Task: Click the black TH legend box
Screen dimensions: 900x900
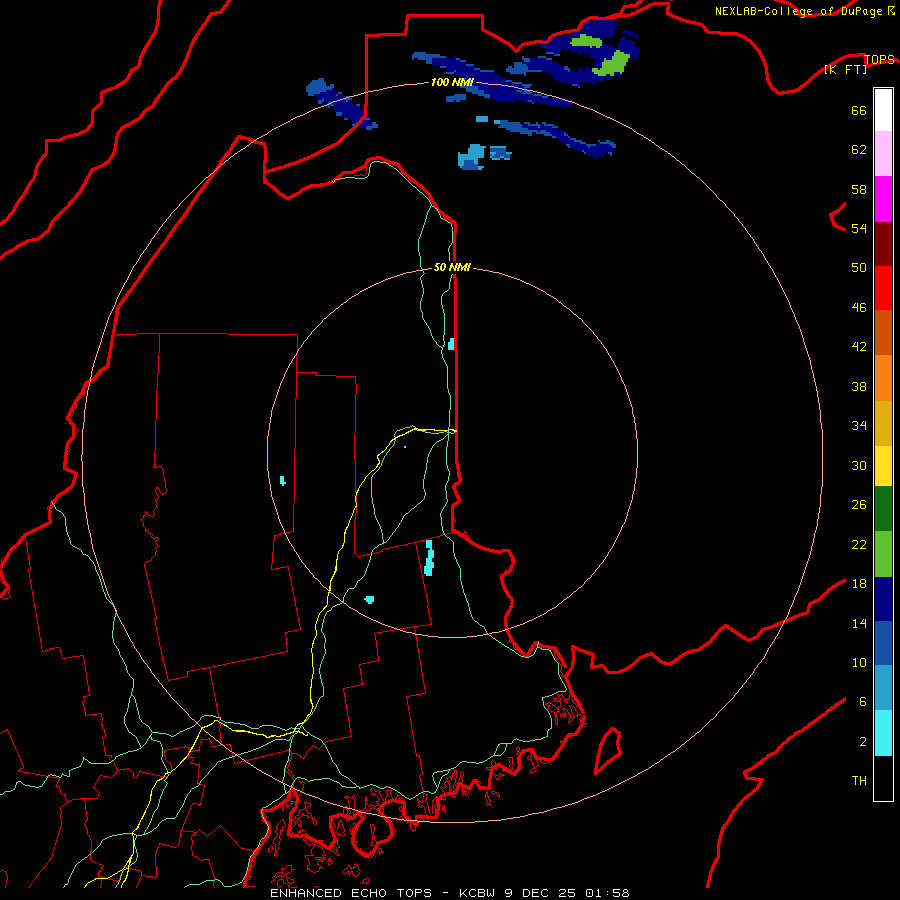Action: [x=883, y=778]
